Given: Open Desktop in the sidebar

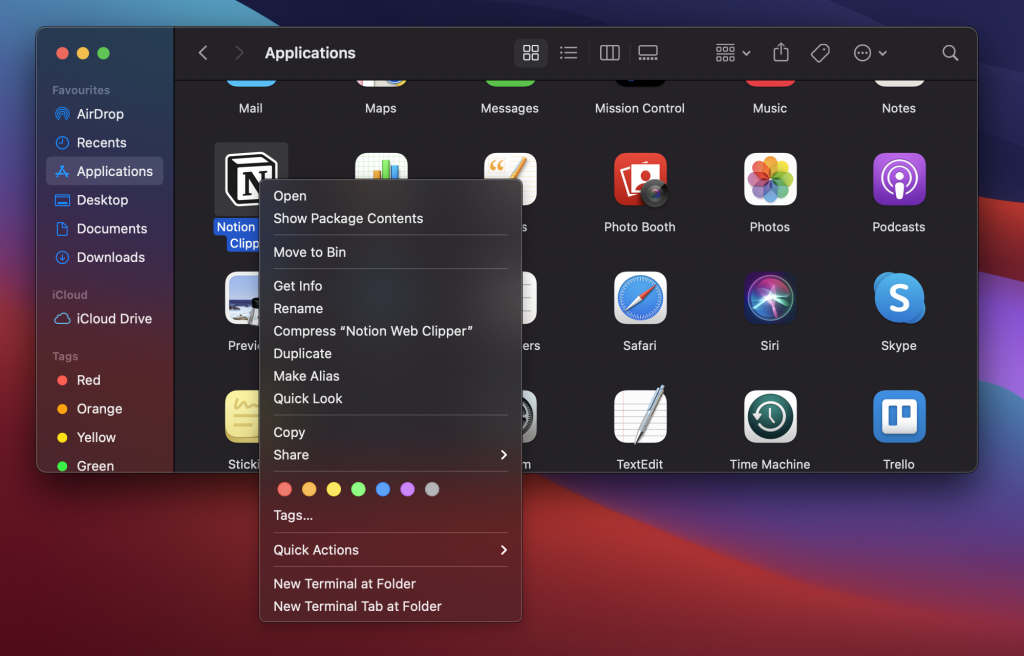Looking at the screenshot, I should 104,200.
